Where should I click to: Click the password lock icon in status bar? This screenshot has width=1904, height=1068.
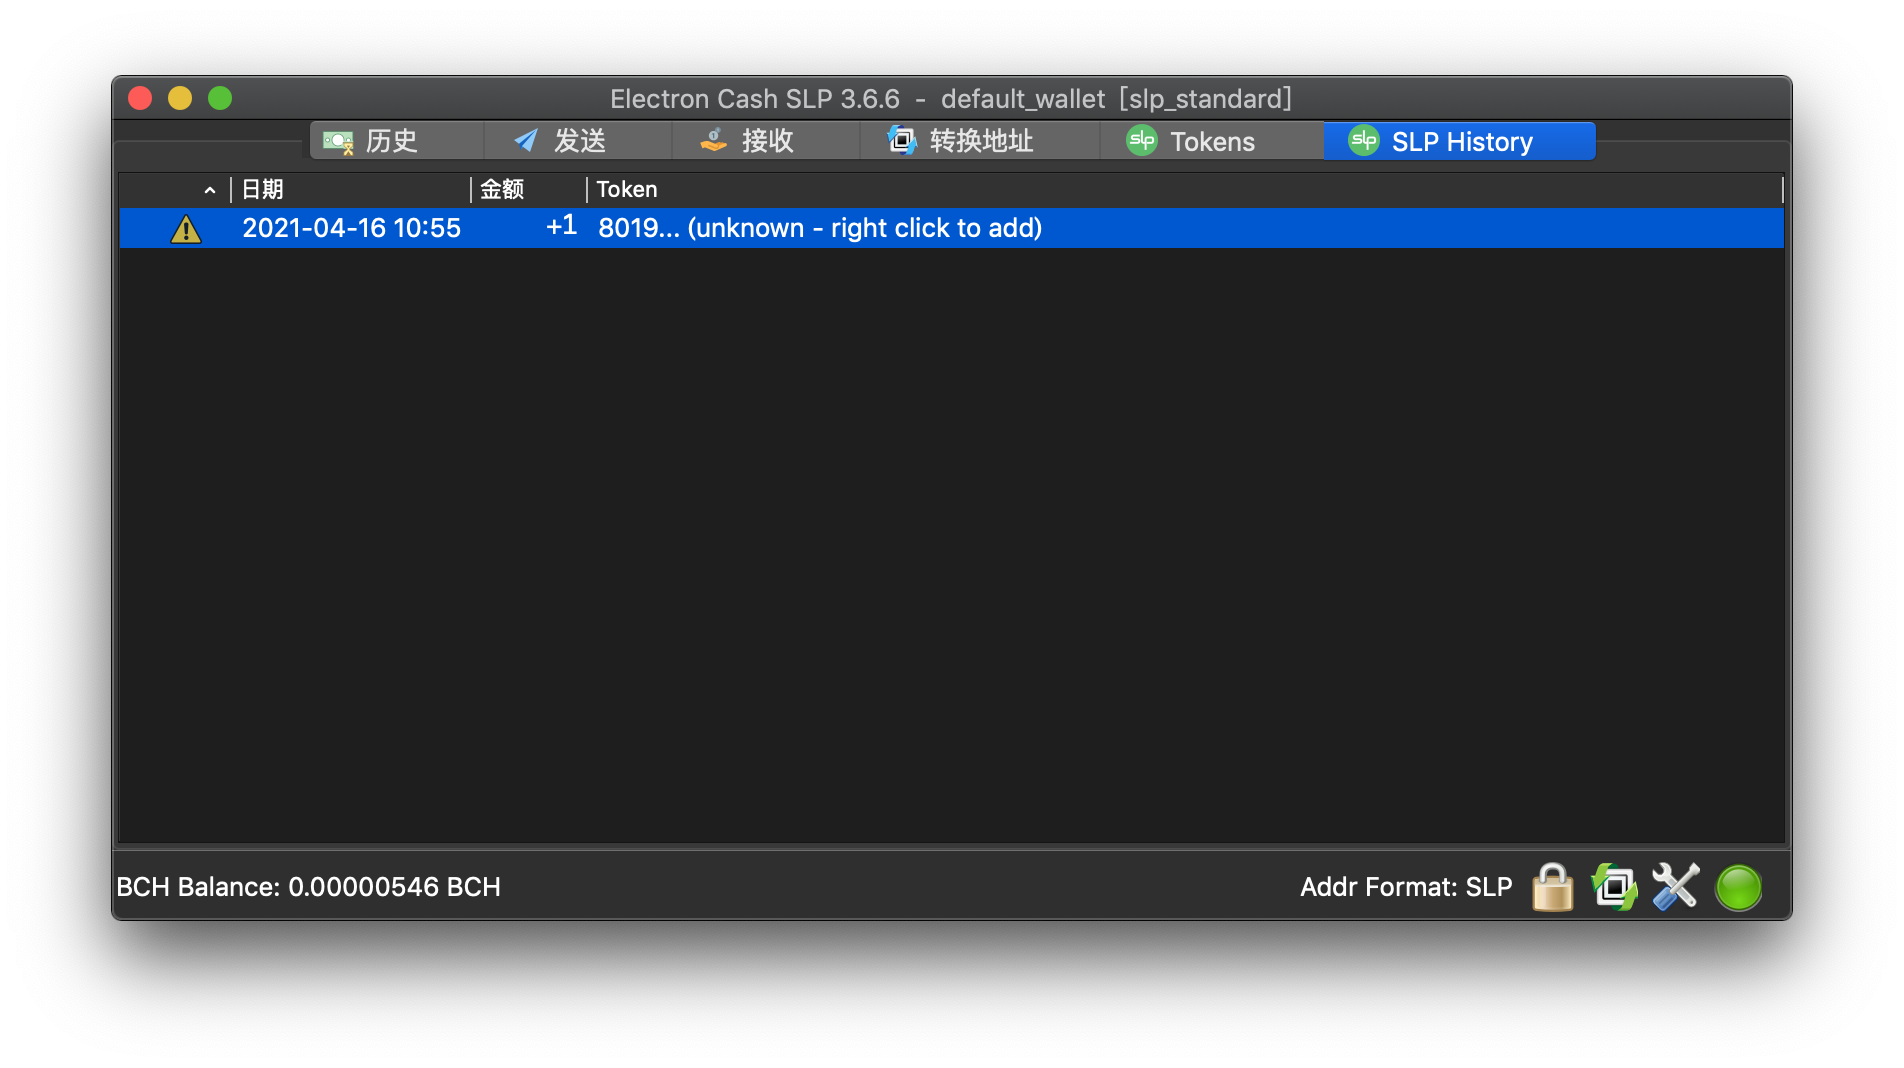click(1553, 887)
